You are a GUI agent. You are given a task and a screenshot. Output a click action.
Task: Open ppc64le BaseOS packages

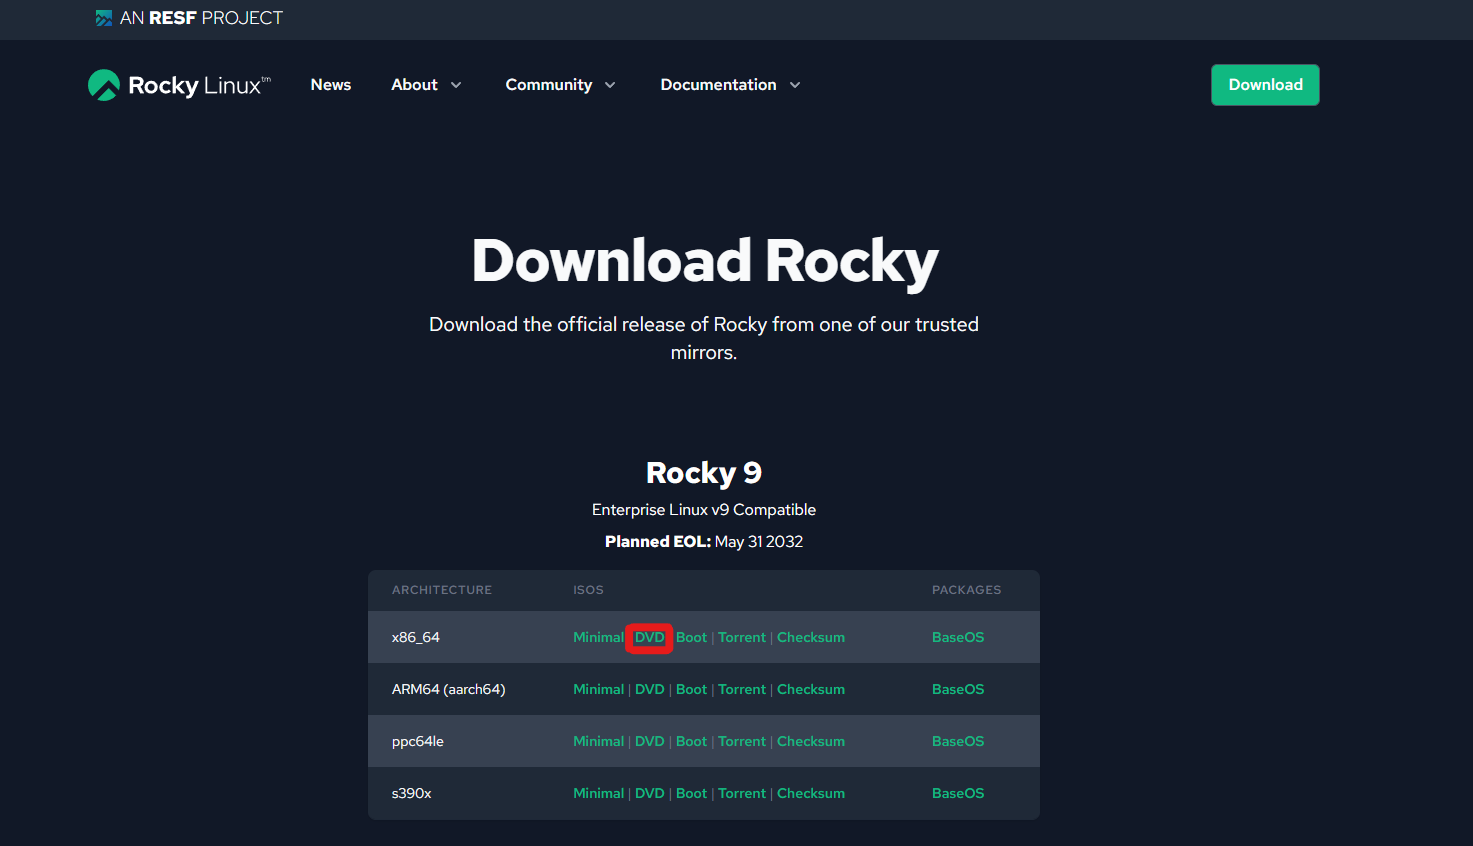[x=958, y=741]
